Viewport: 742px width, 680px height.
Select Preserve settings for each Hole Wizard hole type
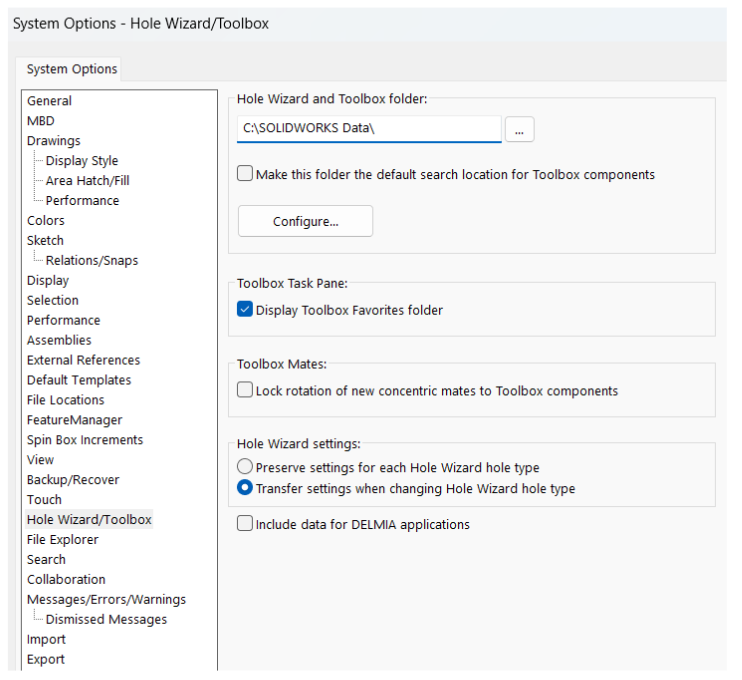point(245,467)
